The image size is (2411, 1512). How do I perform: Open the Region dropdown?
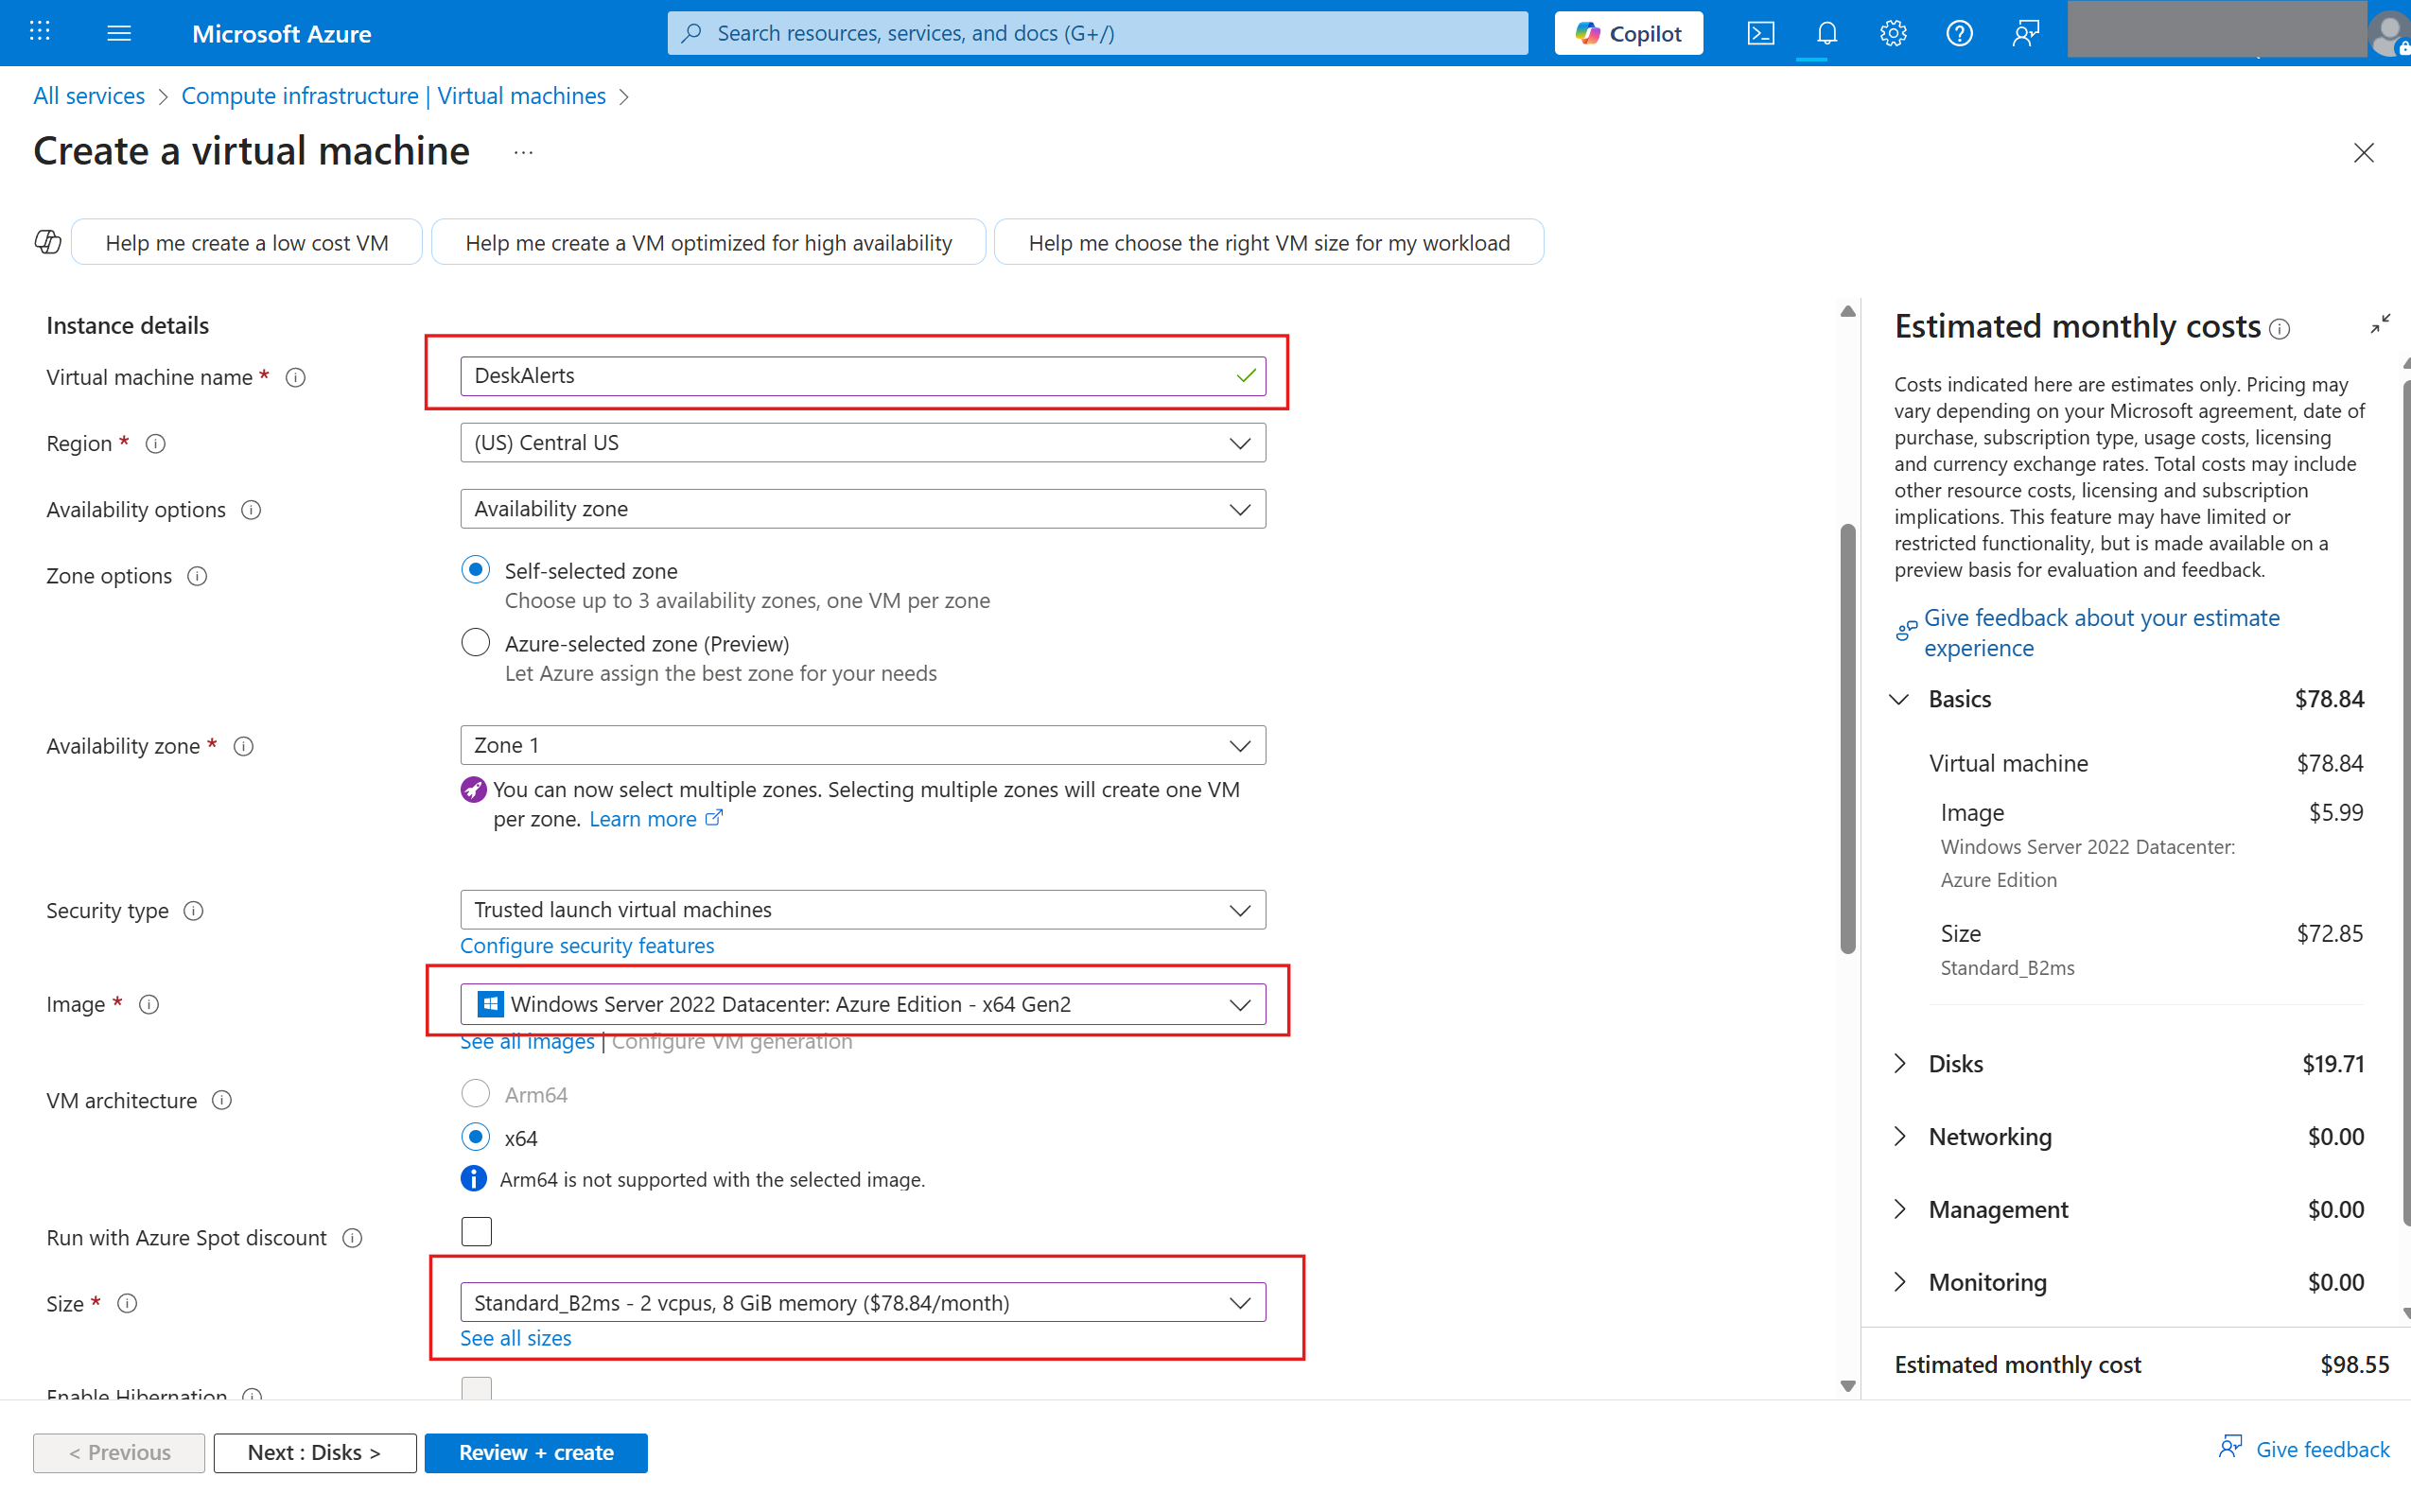tap(862, 443)
